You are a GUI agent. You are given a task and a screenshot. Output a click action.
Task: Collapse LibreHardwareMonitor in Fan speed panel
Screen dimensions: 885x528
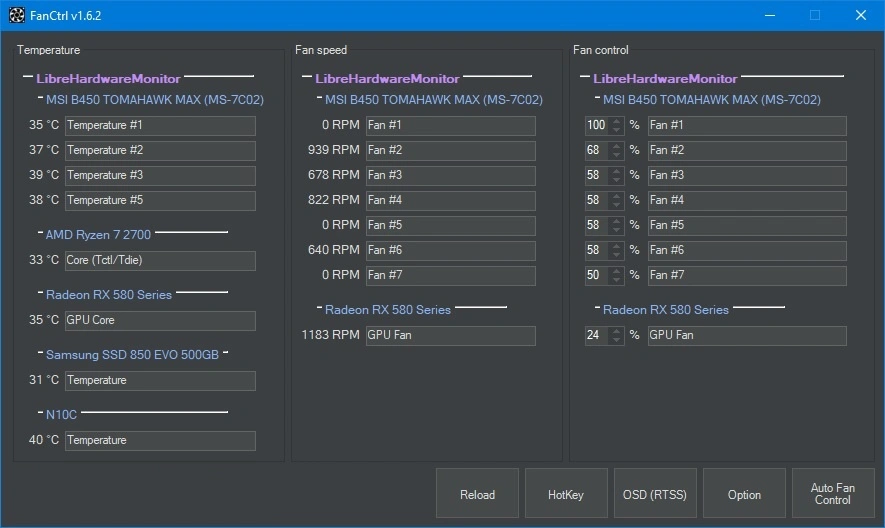[x=306, y=76]
